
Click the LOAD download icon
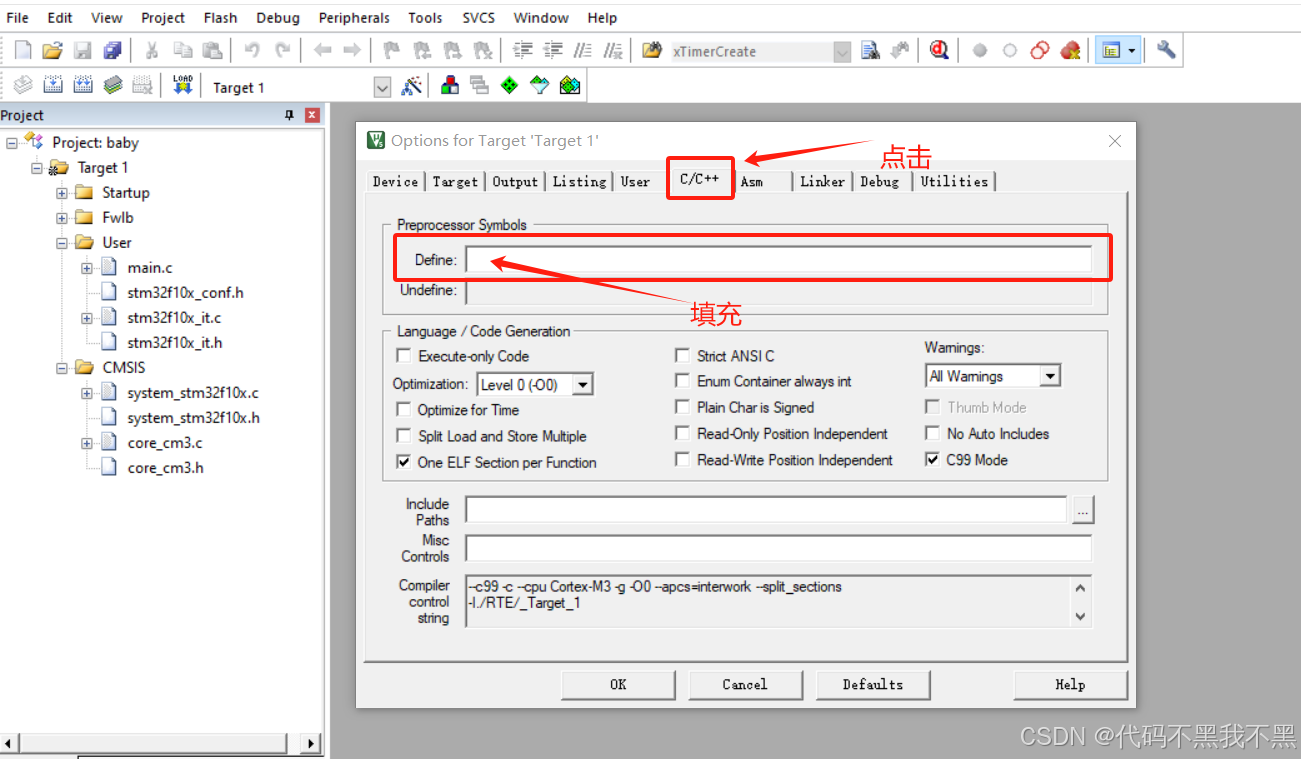(x=182, y=86)
